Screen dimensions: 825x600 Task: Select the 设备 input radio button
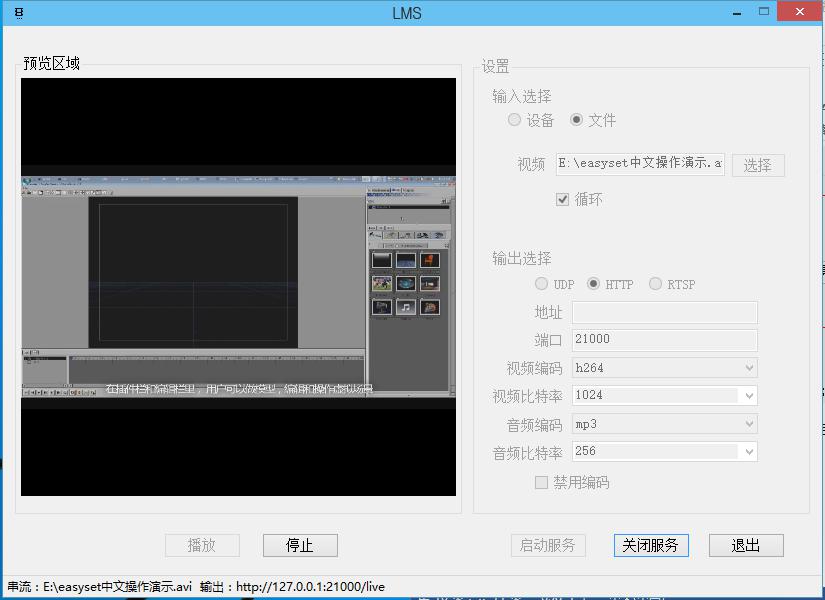(514, 120)
